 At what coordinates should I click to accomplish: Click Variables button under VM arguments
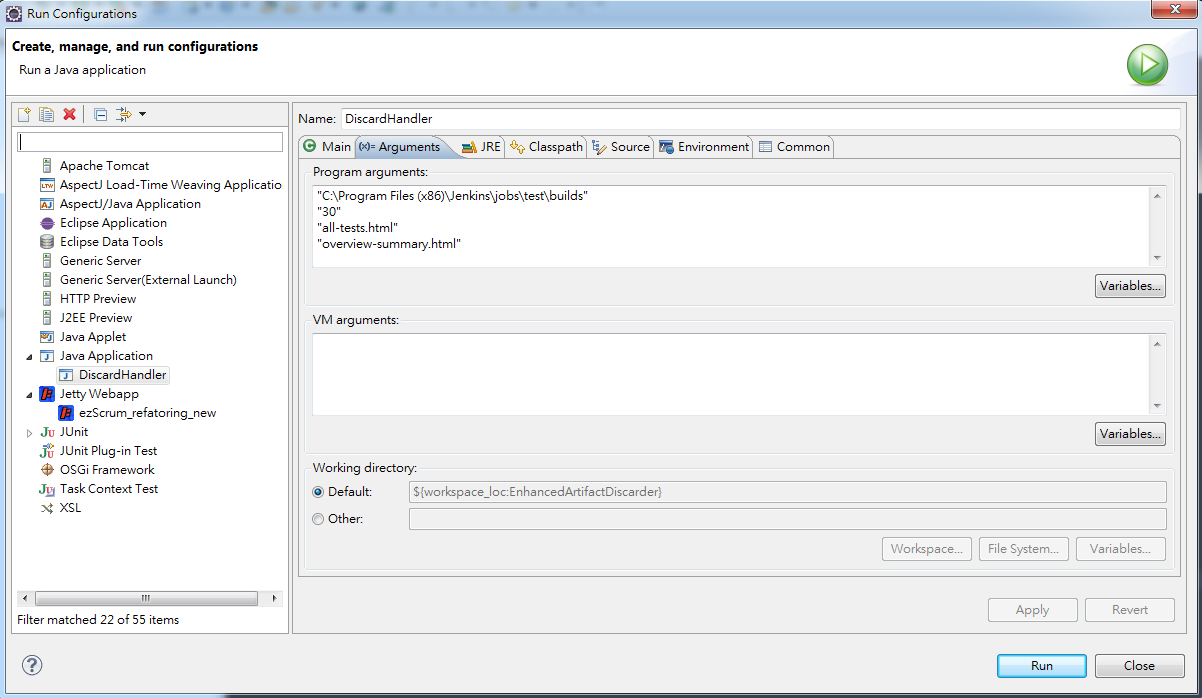pyautogui.click(x=1131, y=434)
